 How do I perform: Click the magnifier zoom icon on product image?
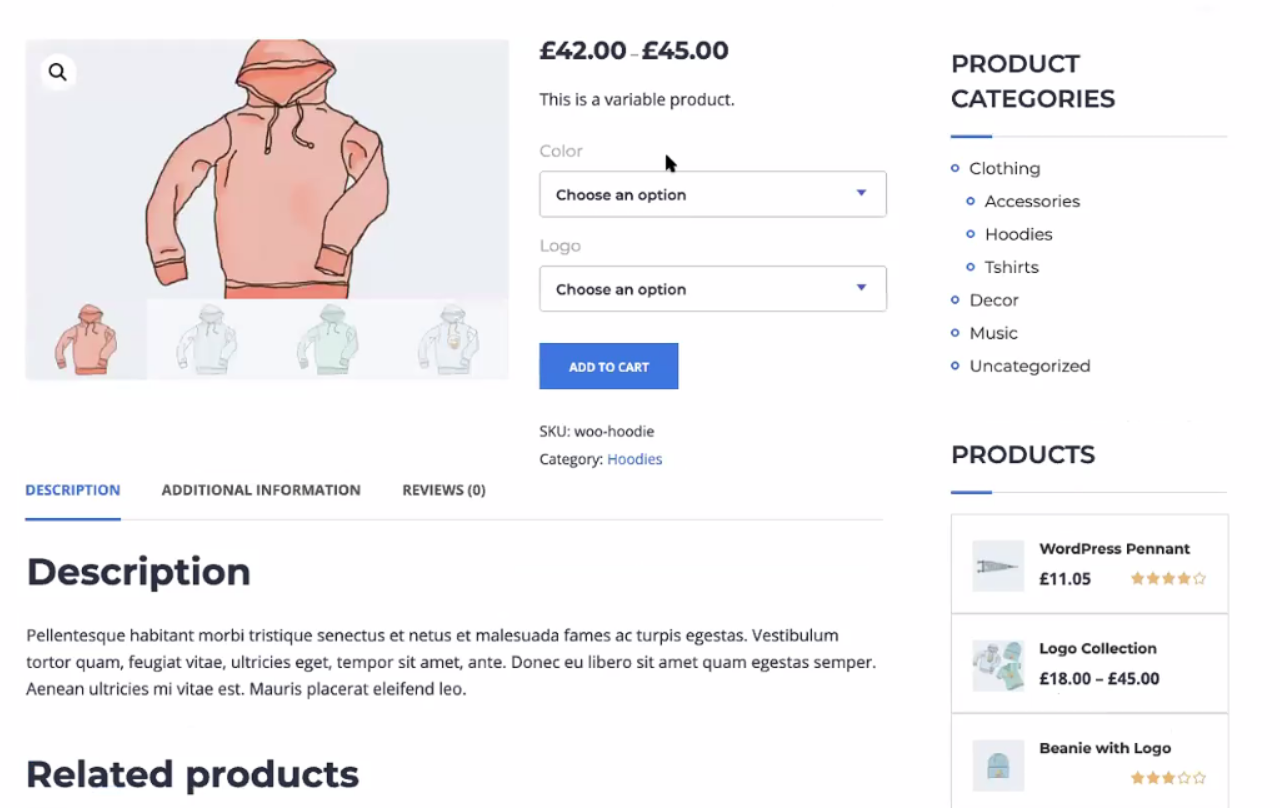point(58,72)
